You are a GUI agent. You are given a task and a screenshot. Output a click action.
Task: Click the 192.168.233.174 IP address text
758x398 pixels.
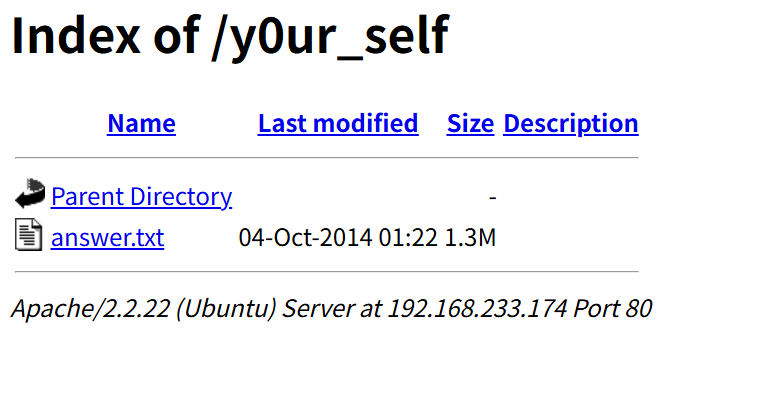coord(478,309)
